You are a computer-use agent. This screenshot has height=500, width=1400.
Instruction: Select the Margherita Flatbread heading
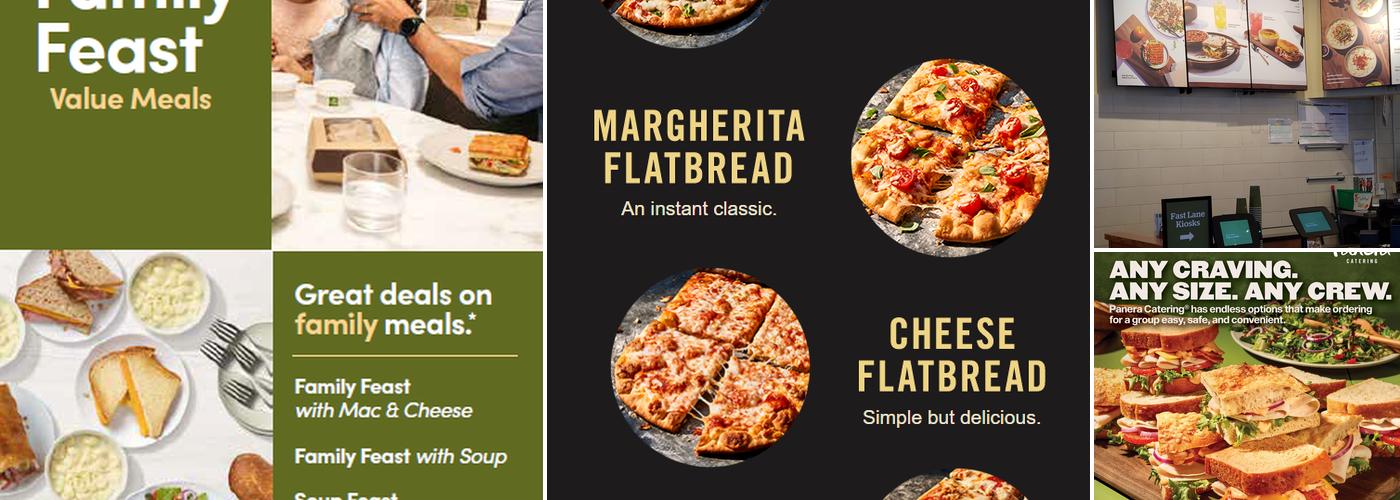point(698,147)
